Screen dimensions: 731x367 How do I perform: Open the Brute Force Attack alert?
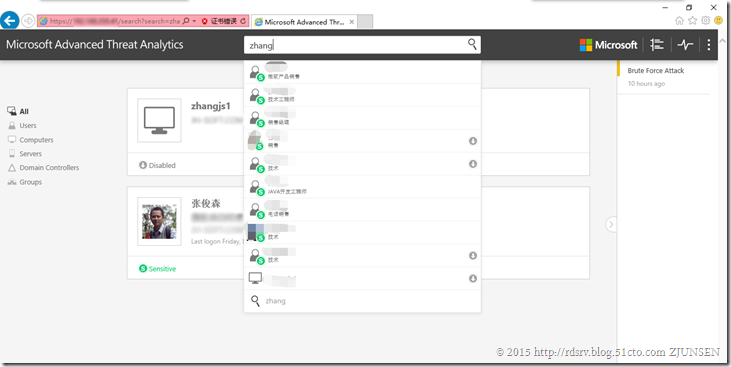pyautogui.click(x=655, y=71)
